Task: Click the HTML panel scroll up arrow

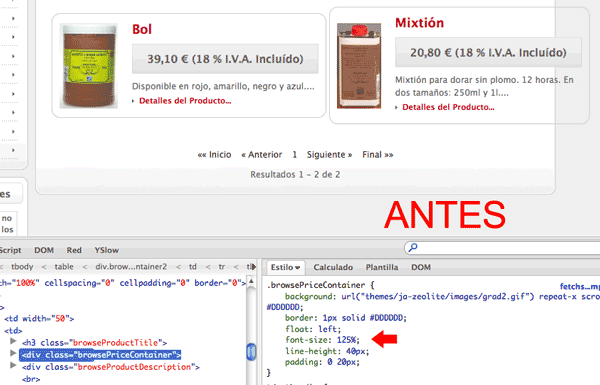Action: click(x=251, y=281)
